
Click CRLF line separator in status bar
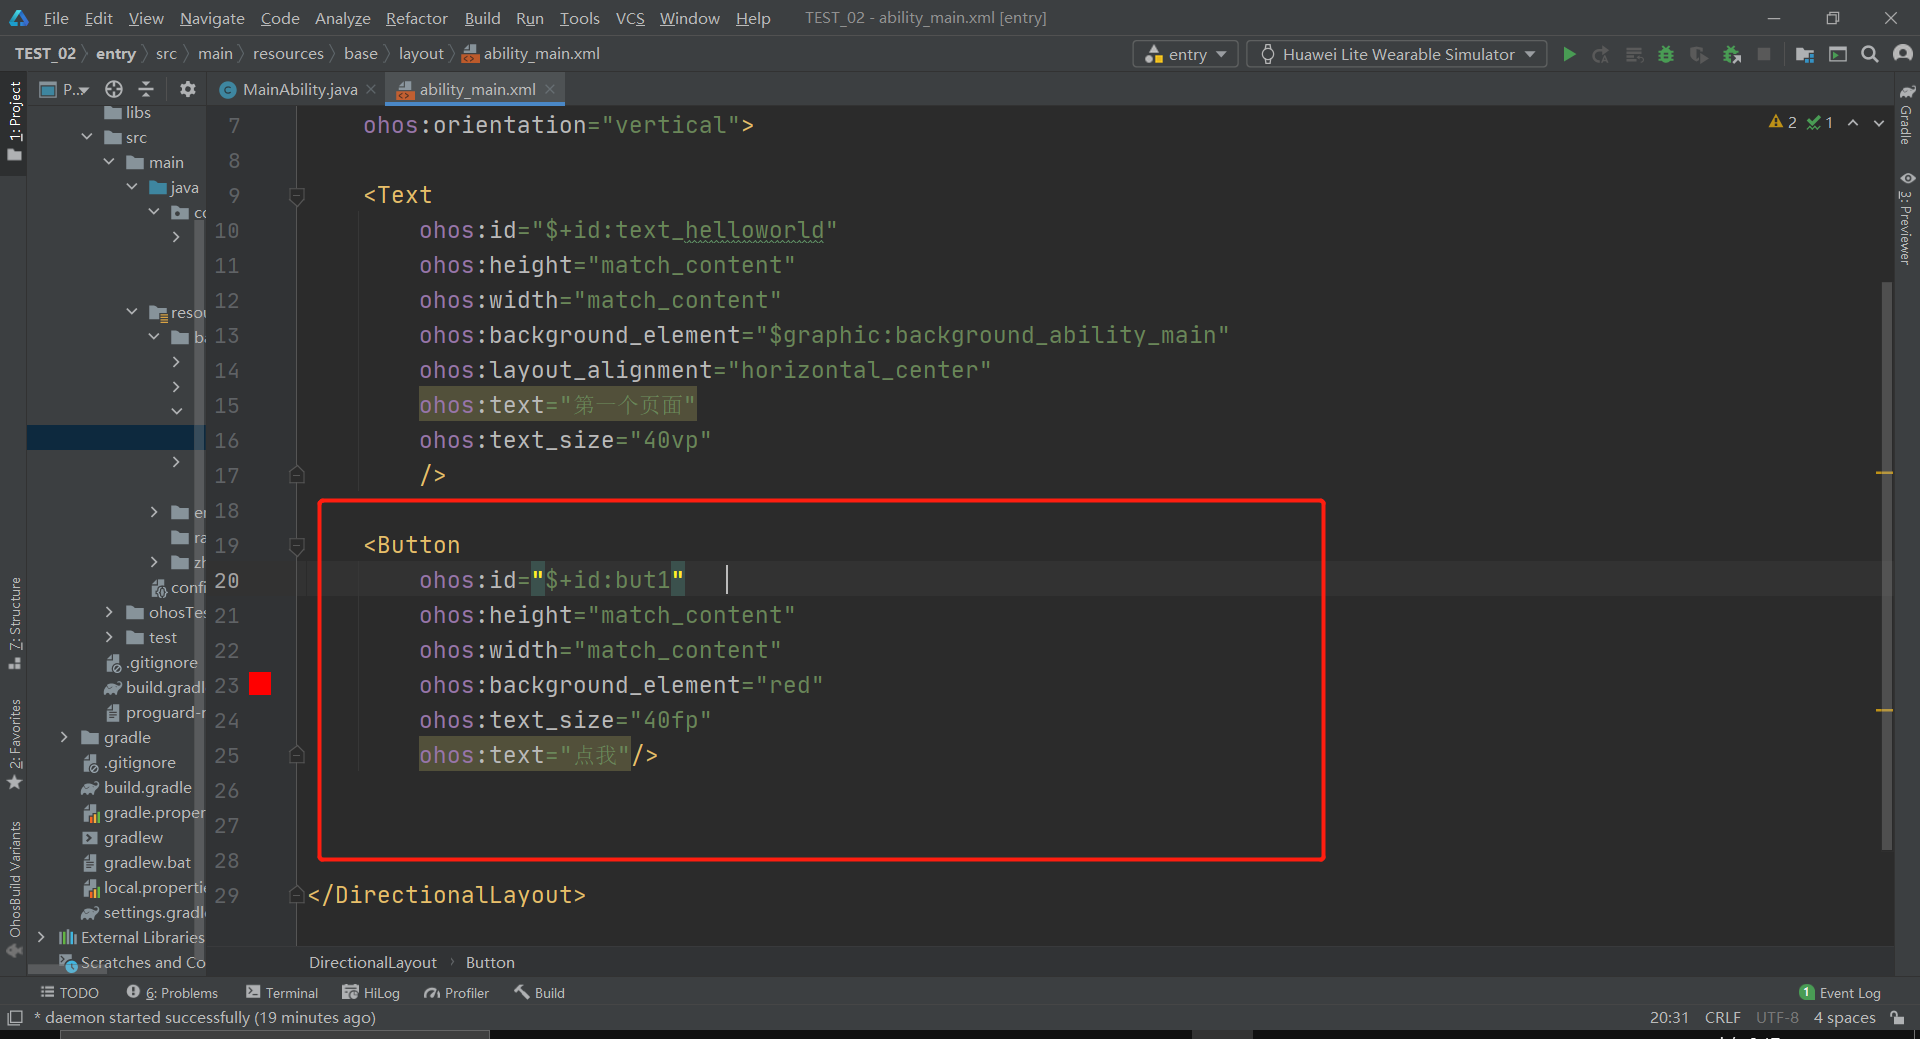1723,1017
